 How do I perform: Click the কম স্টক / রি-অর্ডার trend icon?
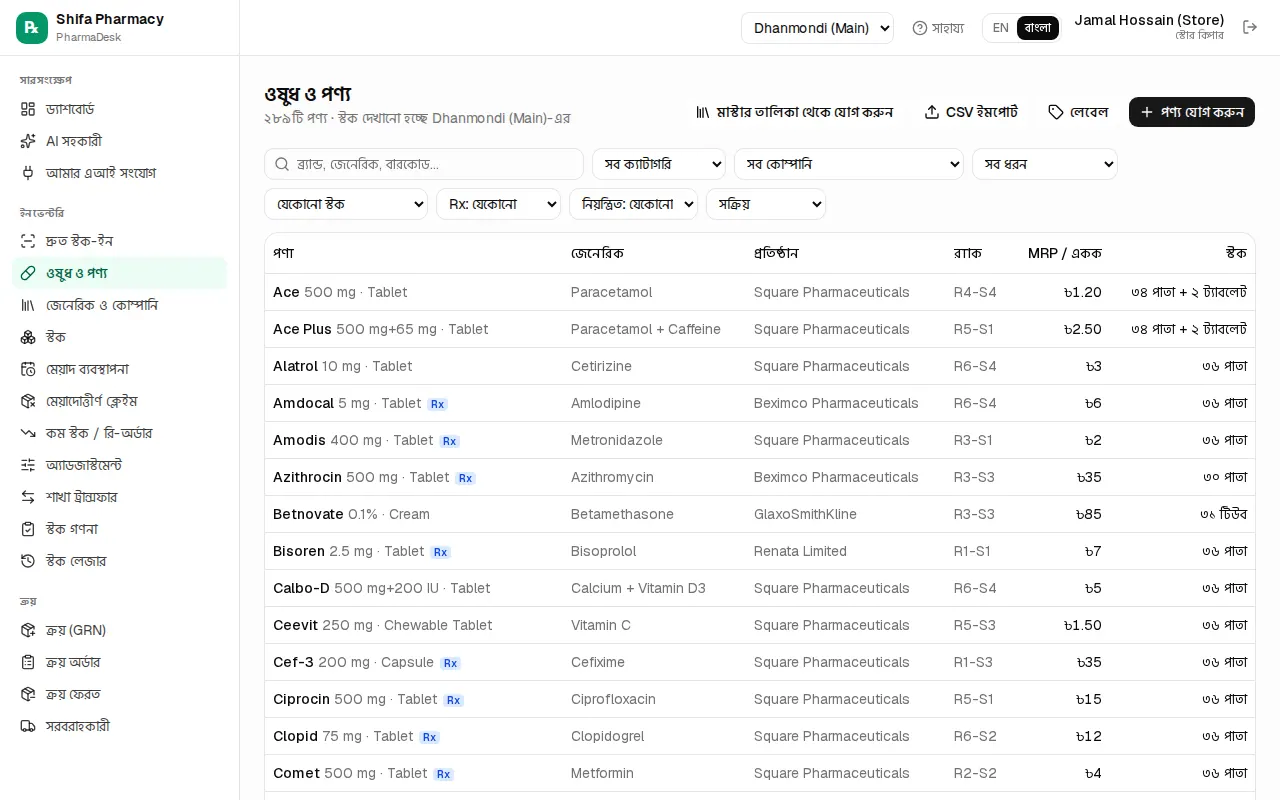[x=28, y=433]
